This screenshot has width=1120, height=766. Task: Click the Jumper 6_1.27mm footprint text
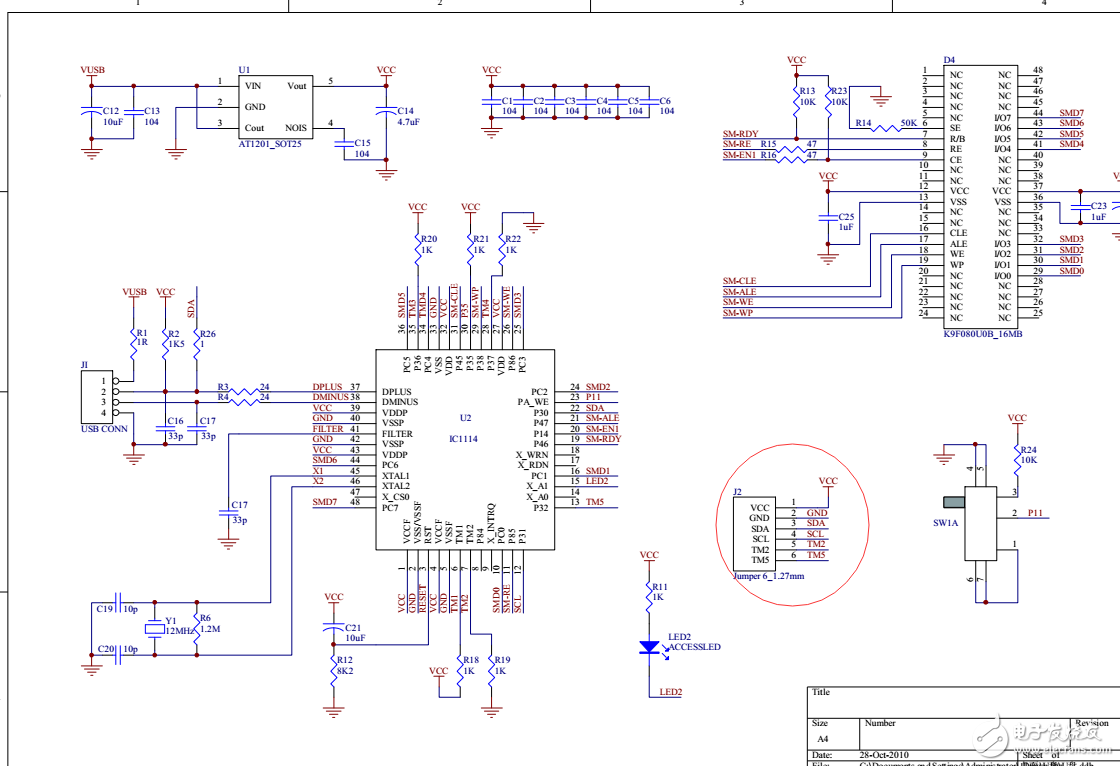pos(769,575)
